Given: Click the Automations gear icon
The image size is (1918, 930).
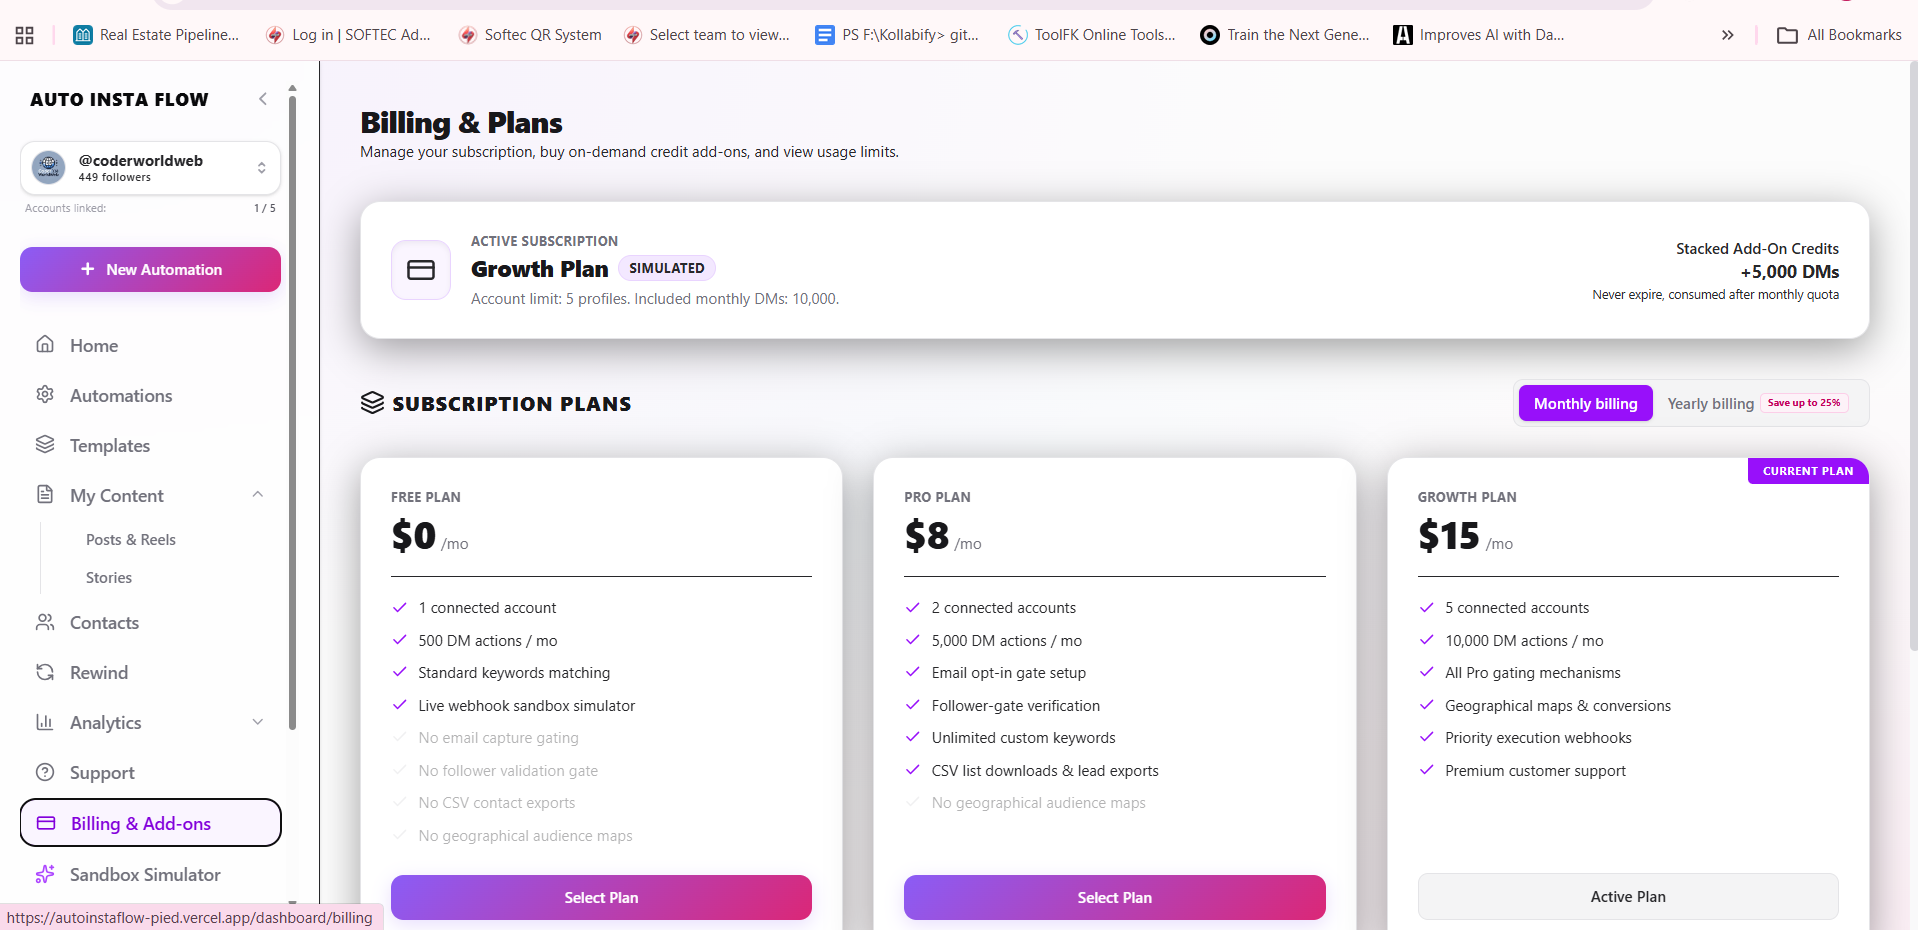Looking at the screenshot, I should click(45, 395).
